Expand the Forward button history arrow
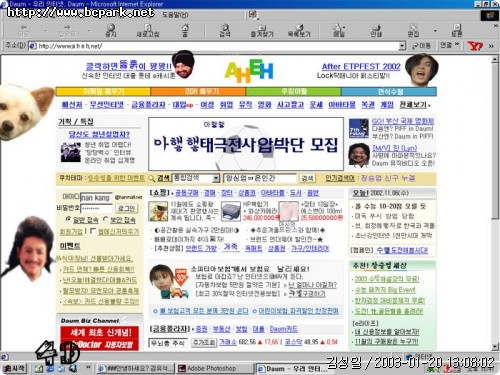Viewport: 500px width, 375px height. coord(89,31)
